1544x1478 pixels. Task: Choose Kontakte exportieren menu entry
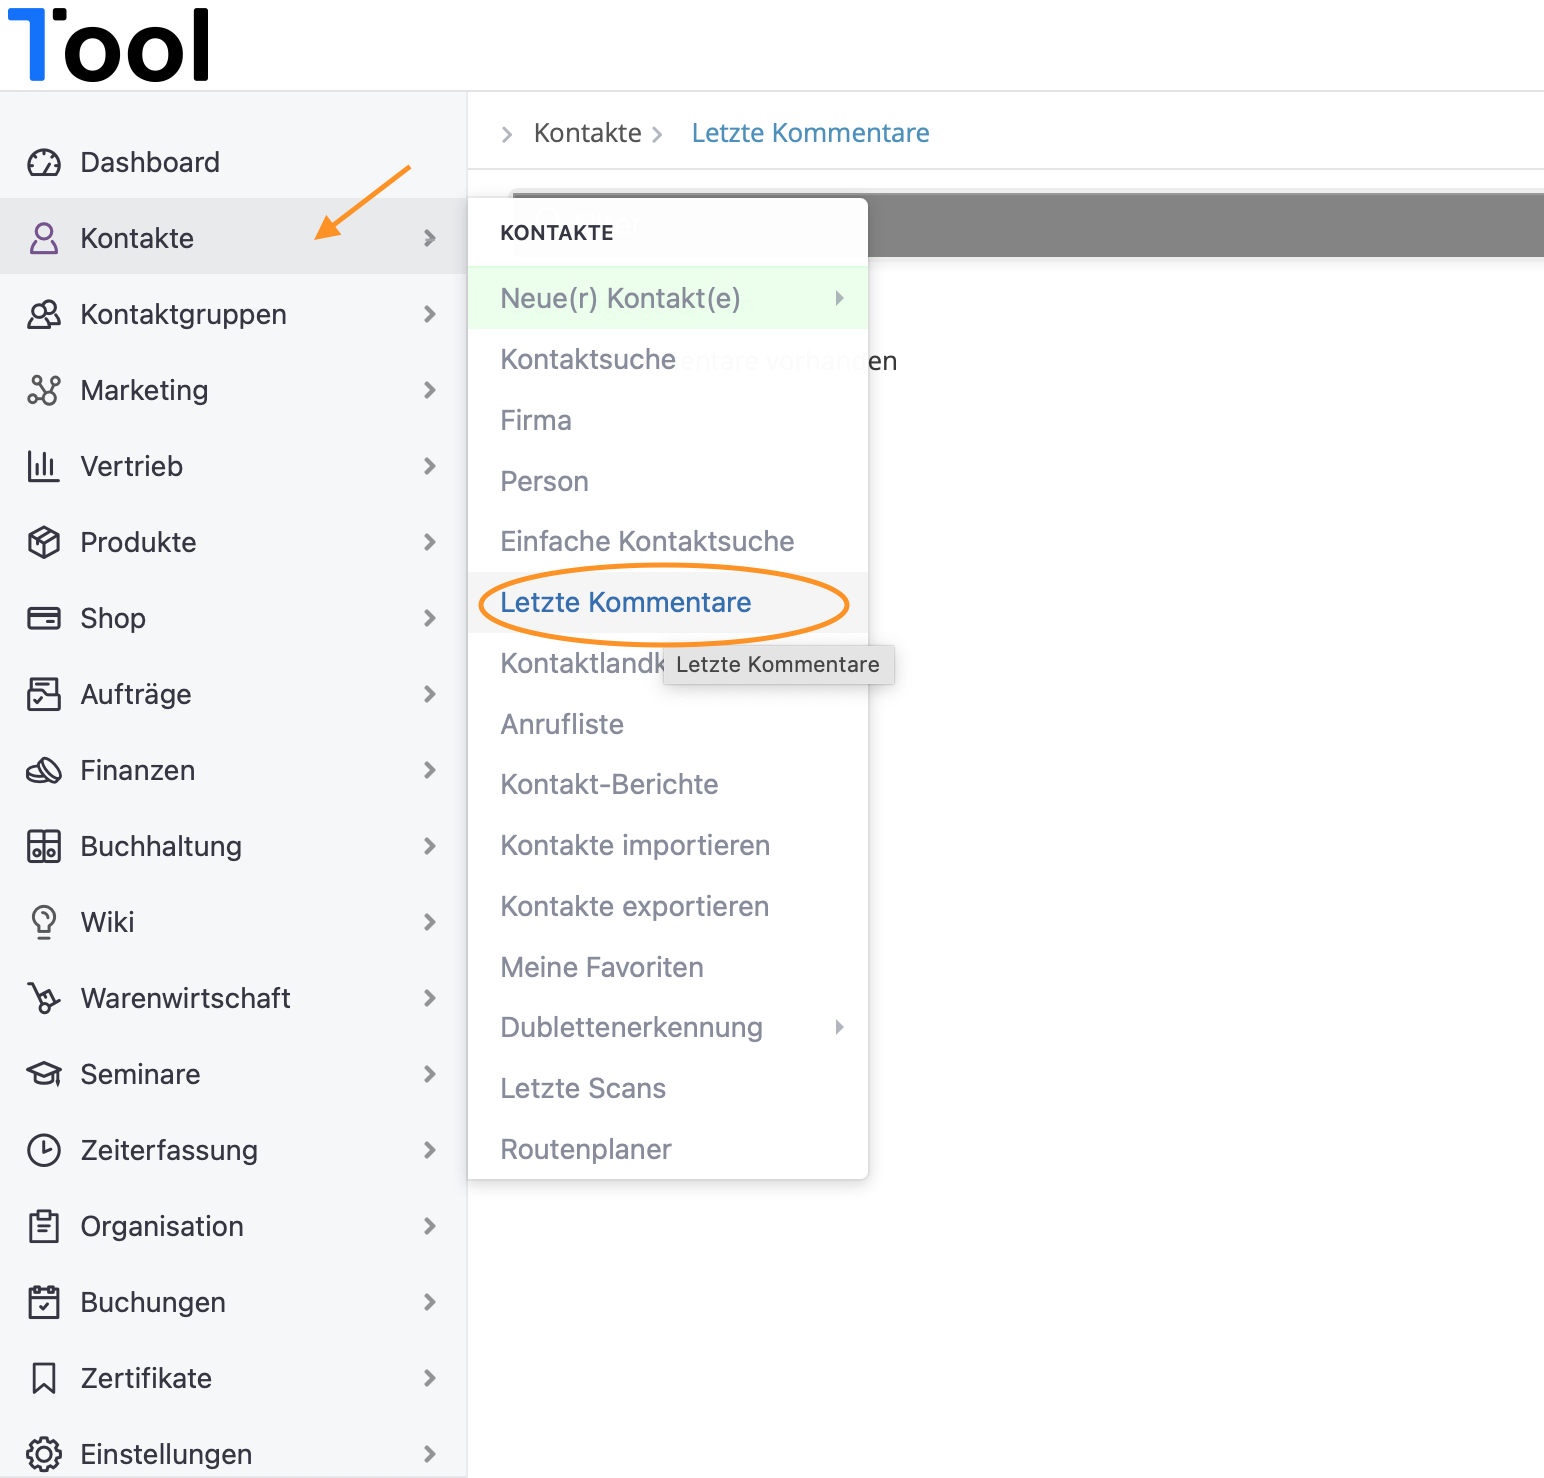pyautogui.click(x=668, y=906)
